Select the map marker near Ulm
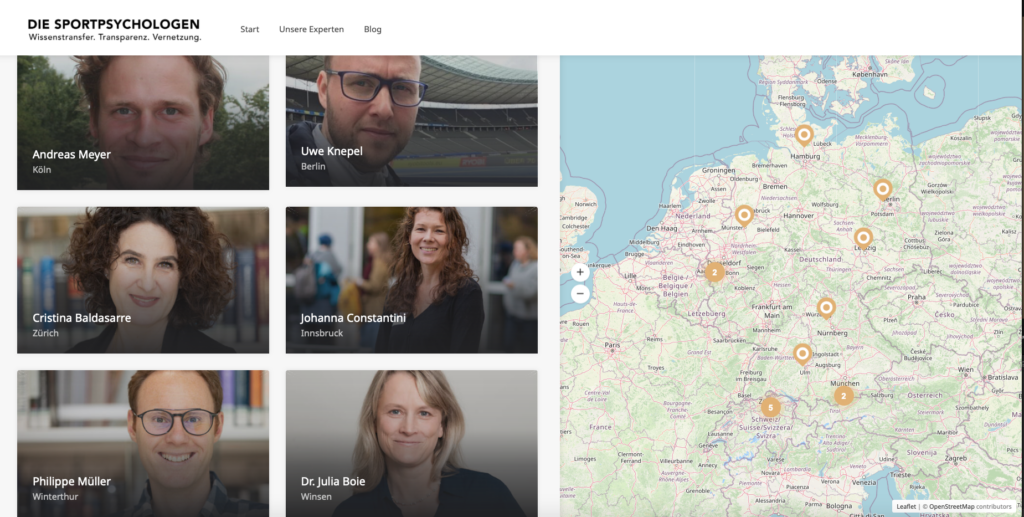The height and width of the screenshot is (517, 1024). [802, 352]
